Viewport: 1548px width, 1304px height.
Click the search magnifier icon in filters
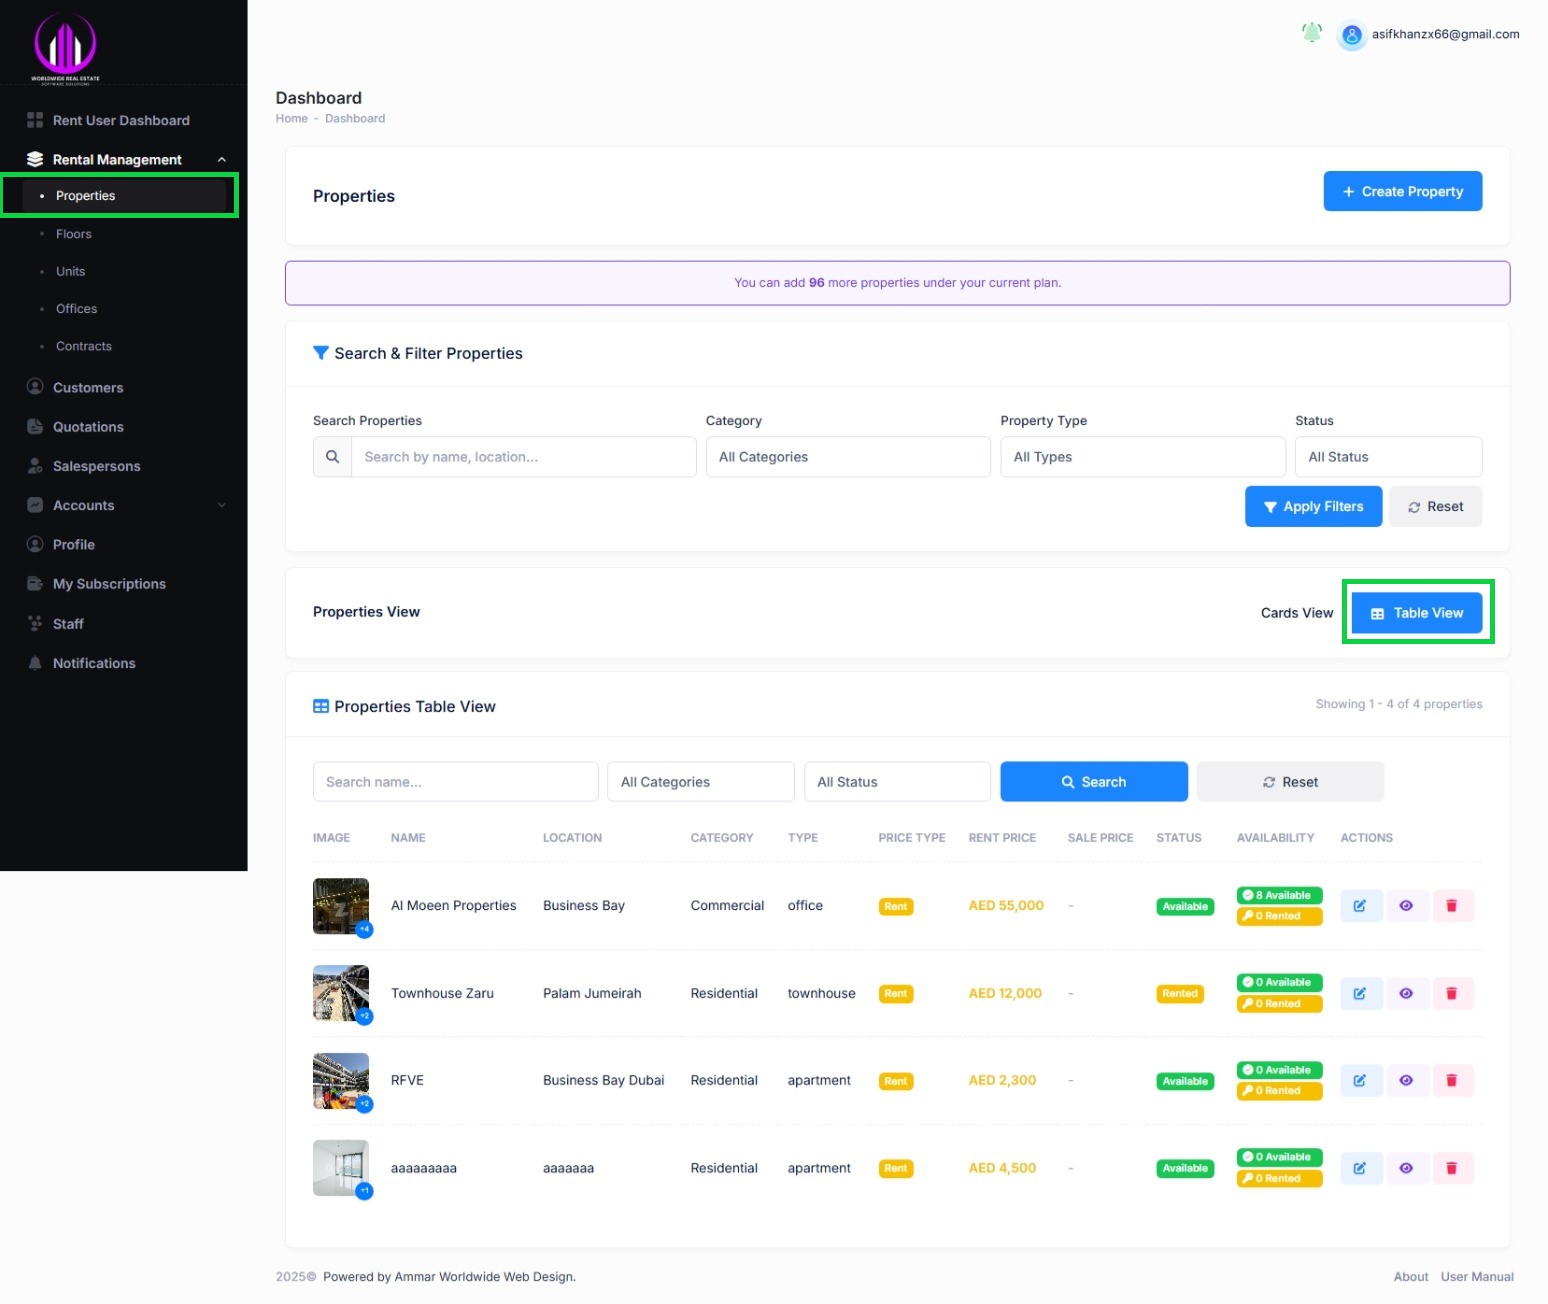click(x=332, y=457)
